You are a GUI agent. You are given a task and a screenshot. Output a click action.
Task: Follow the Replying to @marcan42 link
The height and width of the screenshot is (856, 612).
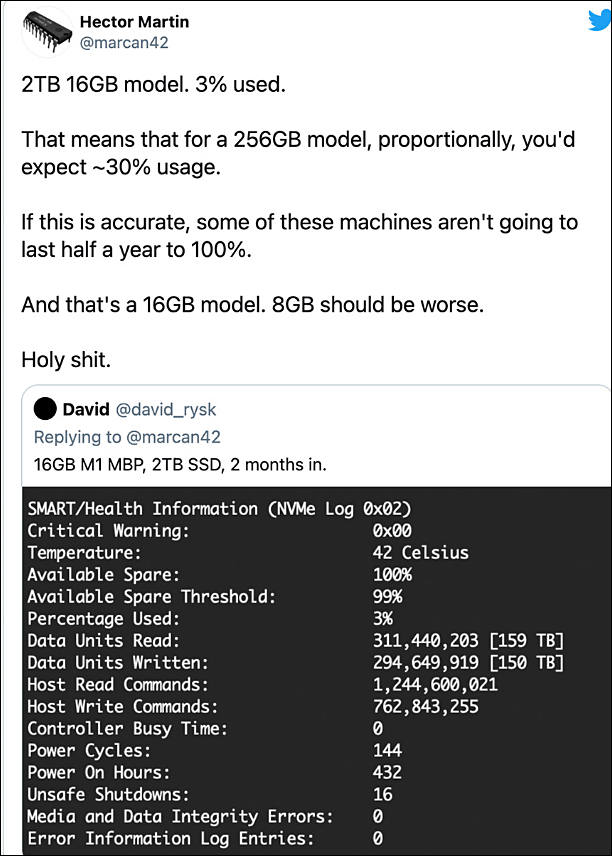[127, 437]
